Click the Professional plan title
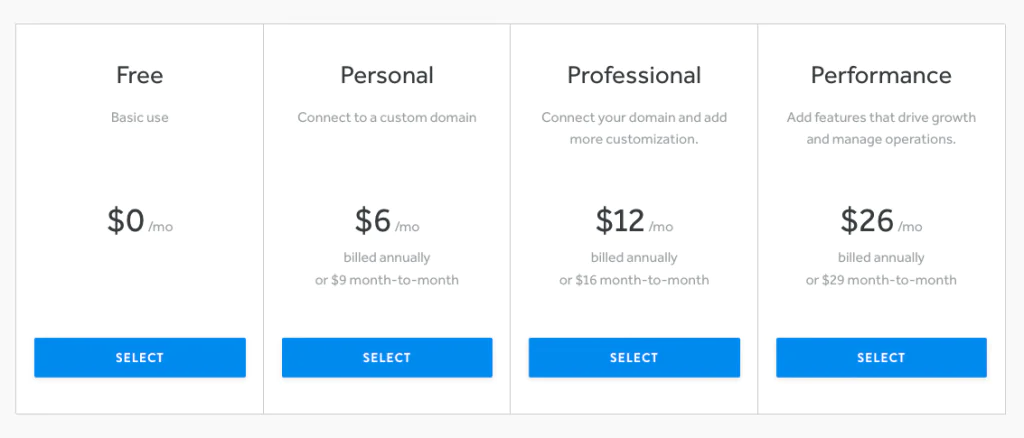 [634, 75]
